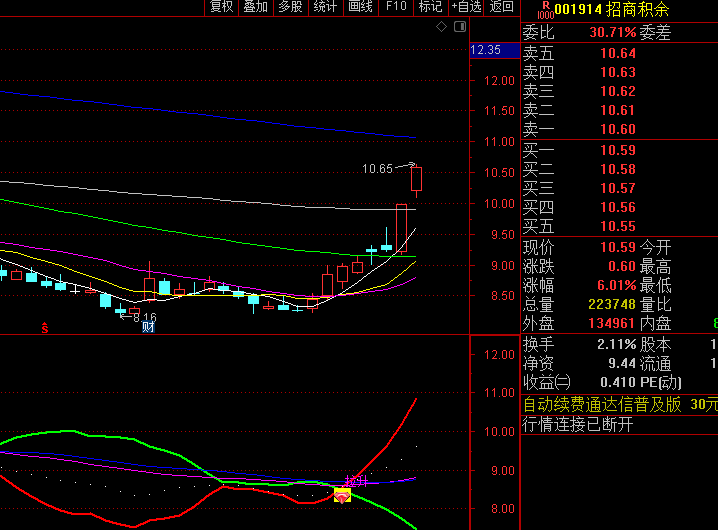Screen dimensions: 718x530
Task: Click the 换手 value 2.11%
Action: click(616, 344)
